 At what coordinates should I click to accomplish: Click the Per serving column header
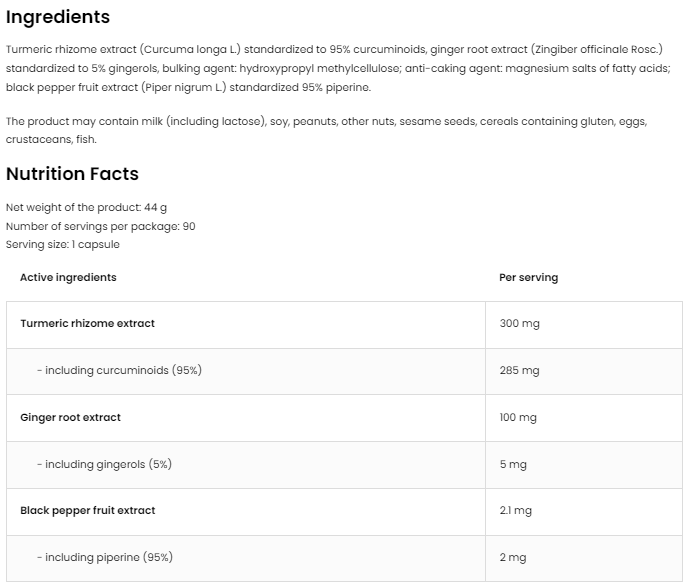[x=528, y=278]
